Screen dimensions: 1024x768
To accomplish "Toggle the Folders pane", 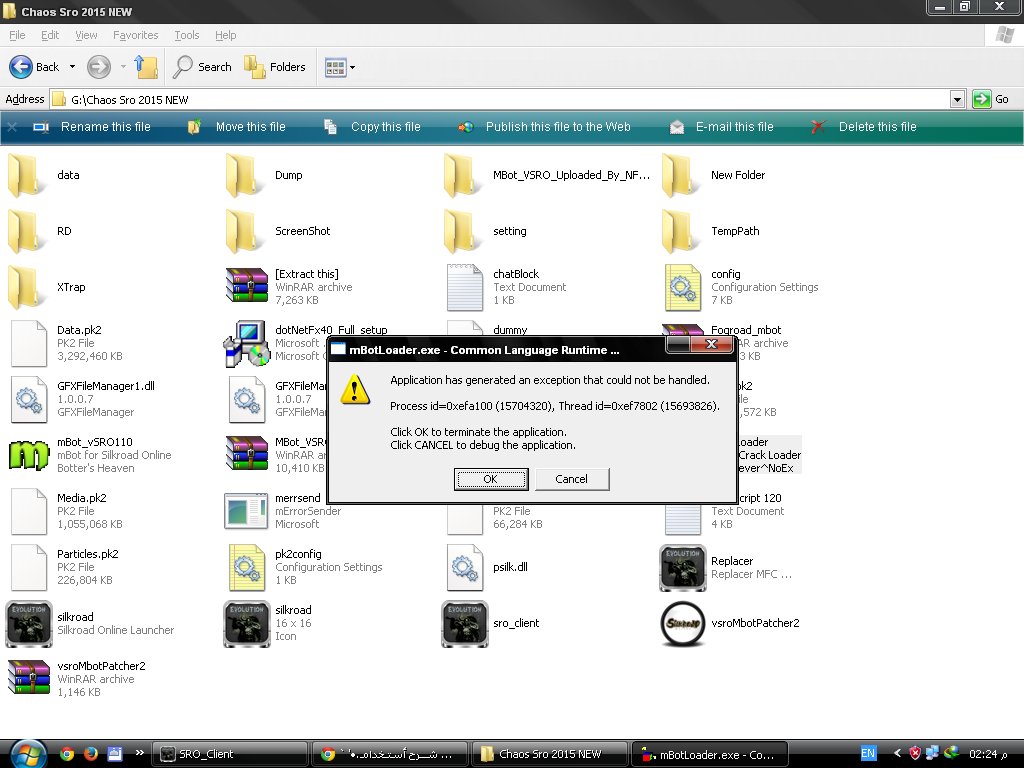I will (275, 67).
